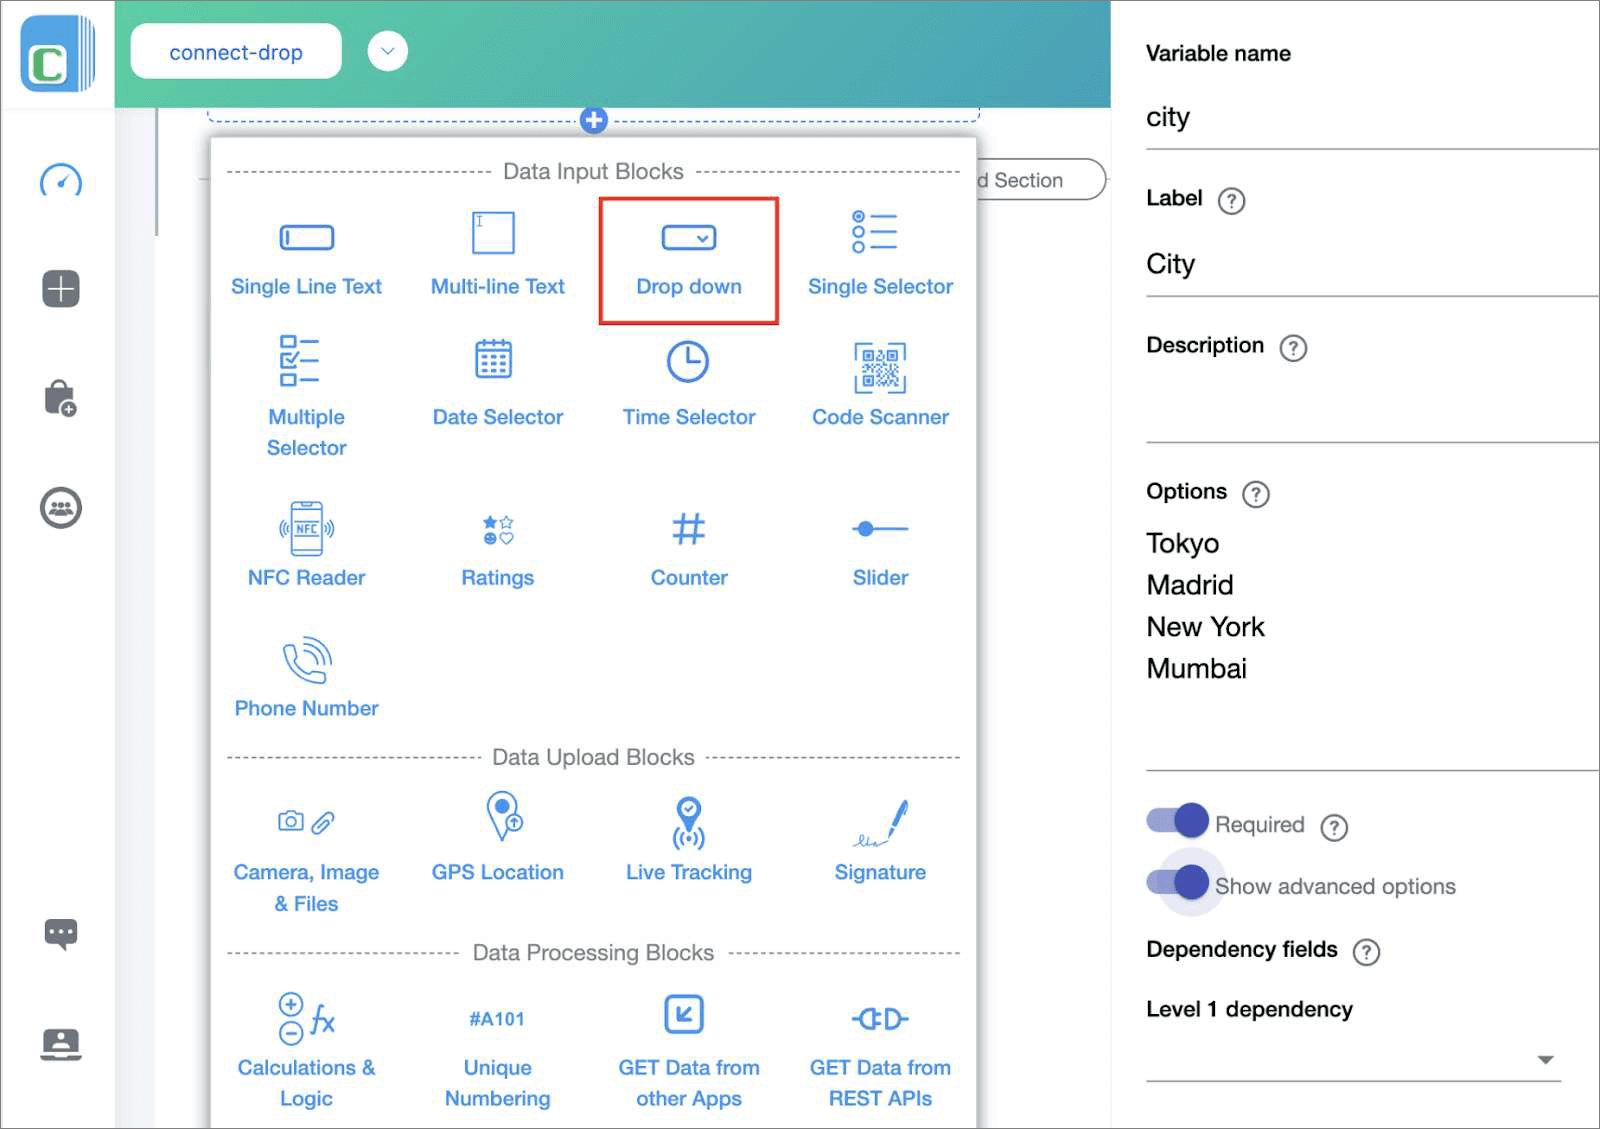Open the team members panel in the sidebar
The height and width of the screenshot is (1129, 1600).
(60, 507)
